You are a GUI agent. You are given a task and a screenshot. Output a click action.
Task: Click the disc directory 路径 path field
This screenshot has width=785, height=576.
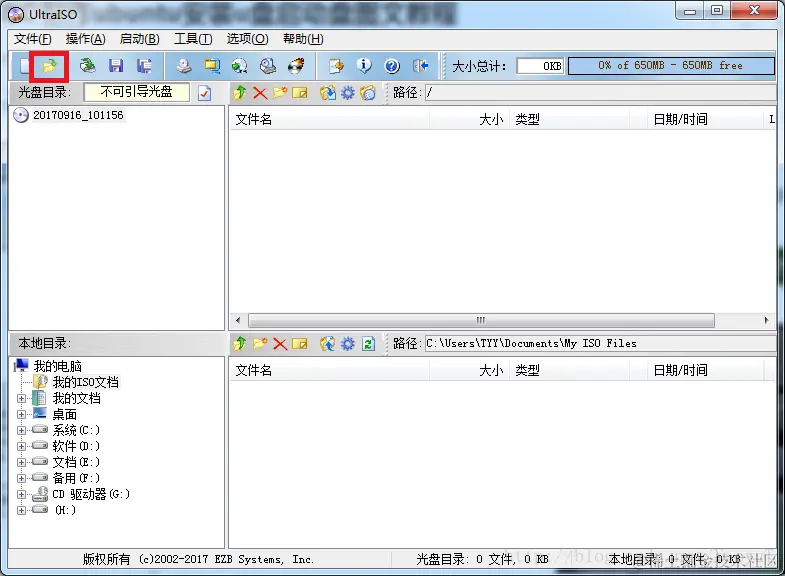coord(600,93)
